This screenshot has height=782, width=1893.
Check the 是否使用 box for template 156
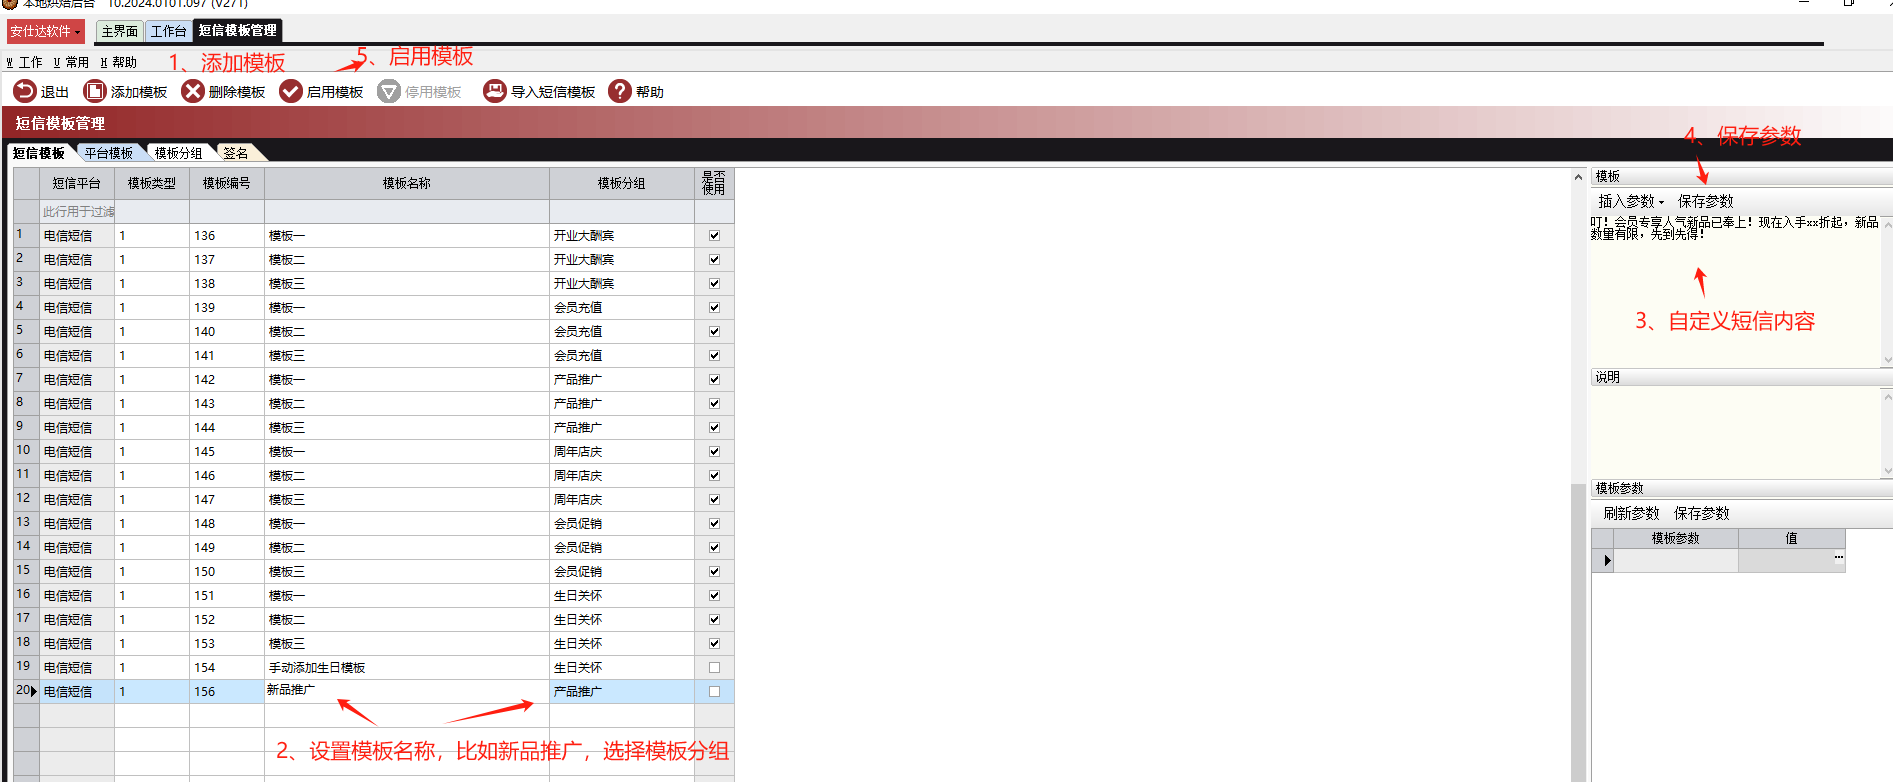pos(714,691)
